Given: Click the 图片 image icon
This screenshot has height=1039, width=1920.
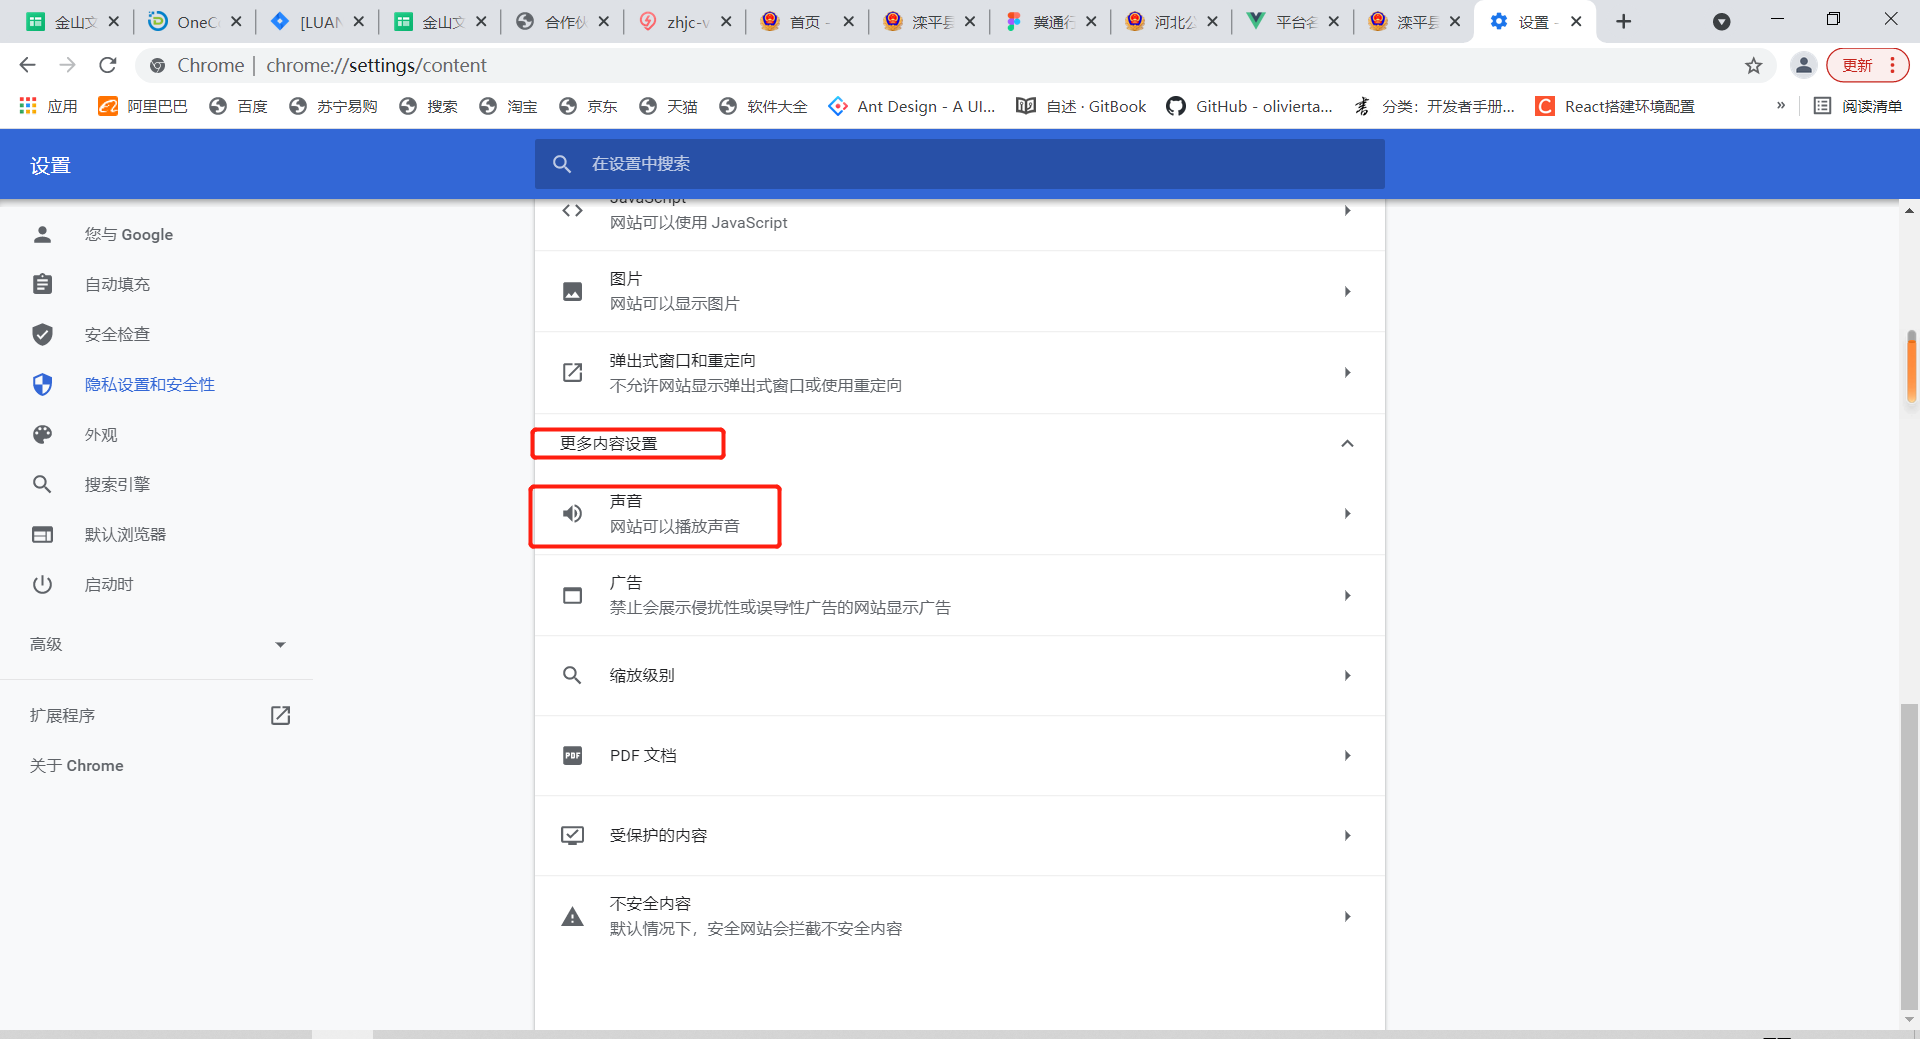Looking at the screenshot, I should 572,291.
